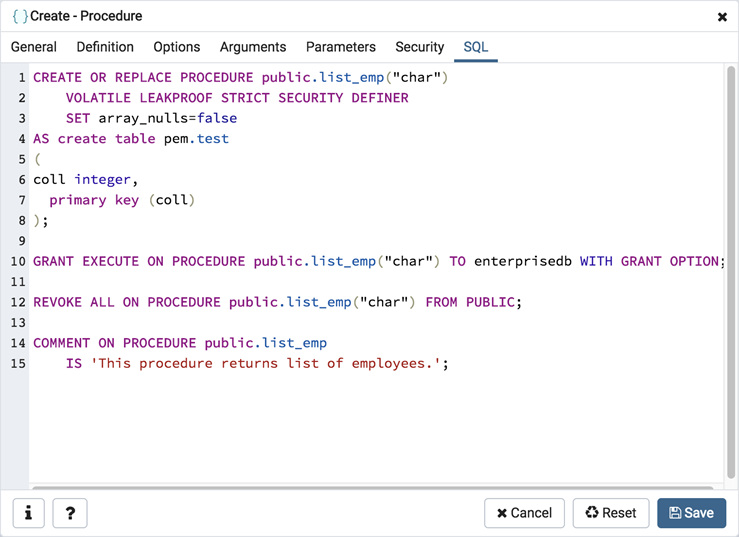Image resolution: width=739 pixels, height=537 pixels.
Task: Go to the Arguments tab
Action: click(x=253, y=47)
